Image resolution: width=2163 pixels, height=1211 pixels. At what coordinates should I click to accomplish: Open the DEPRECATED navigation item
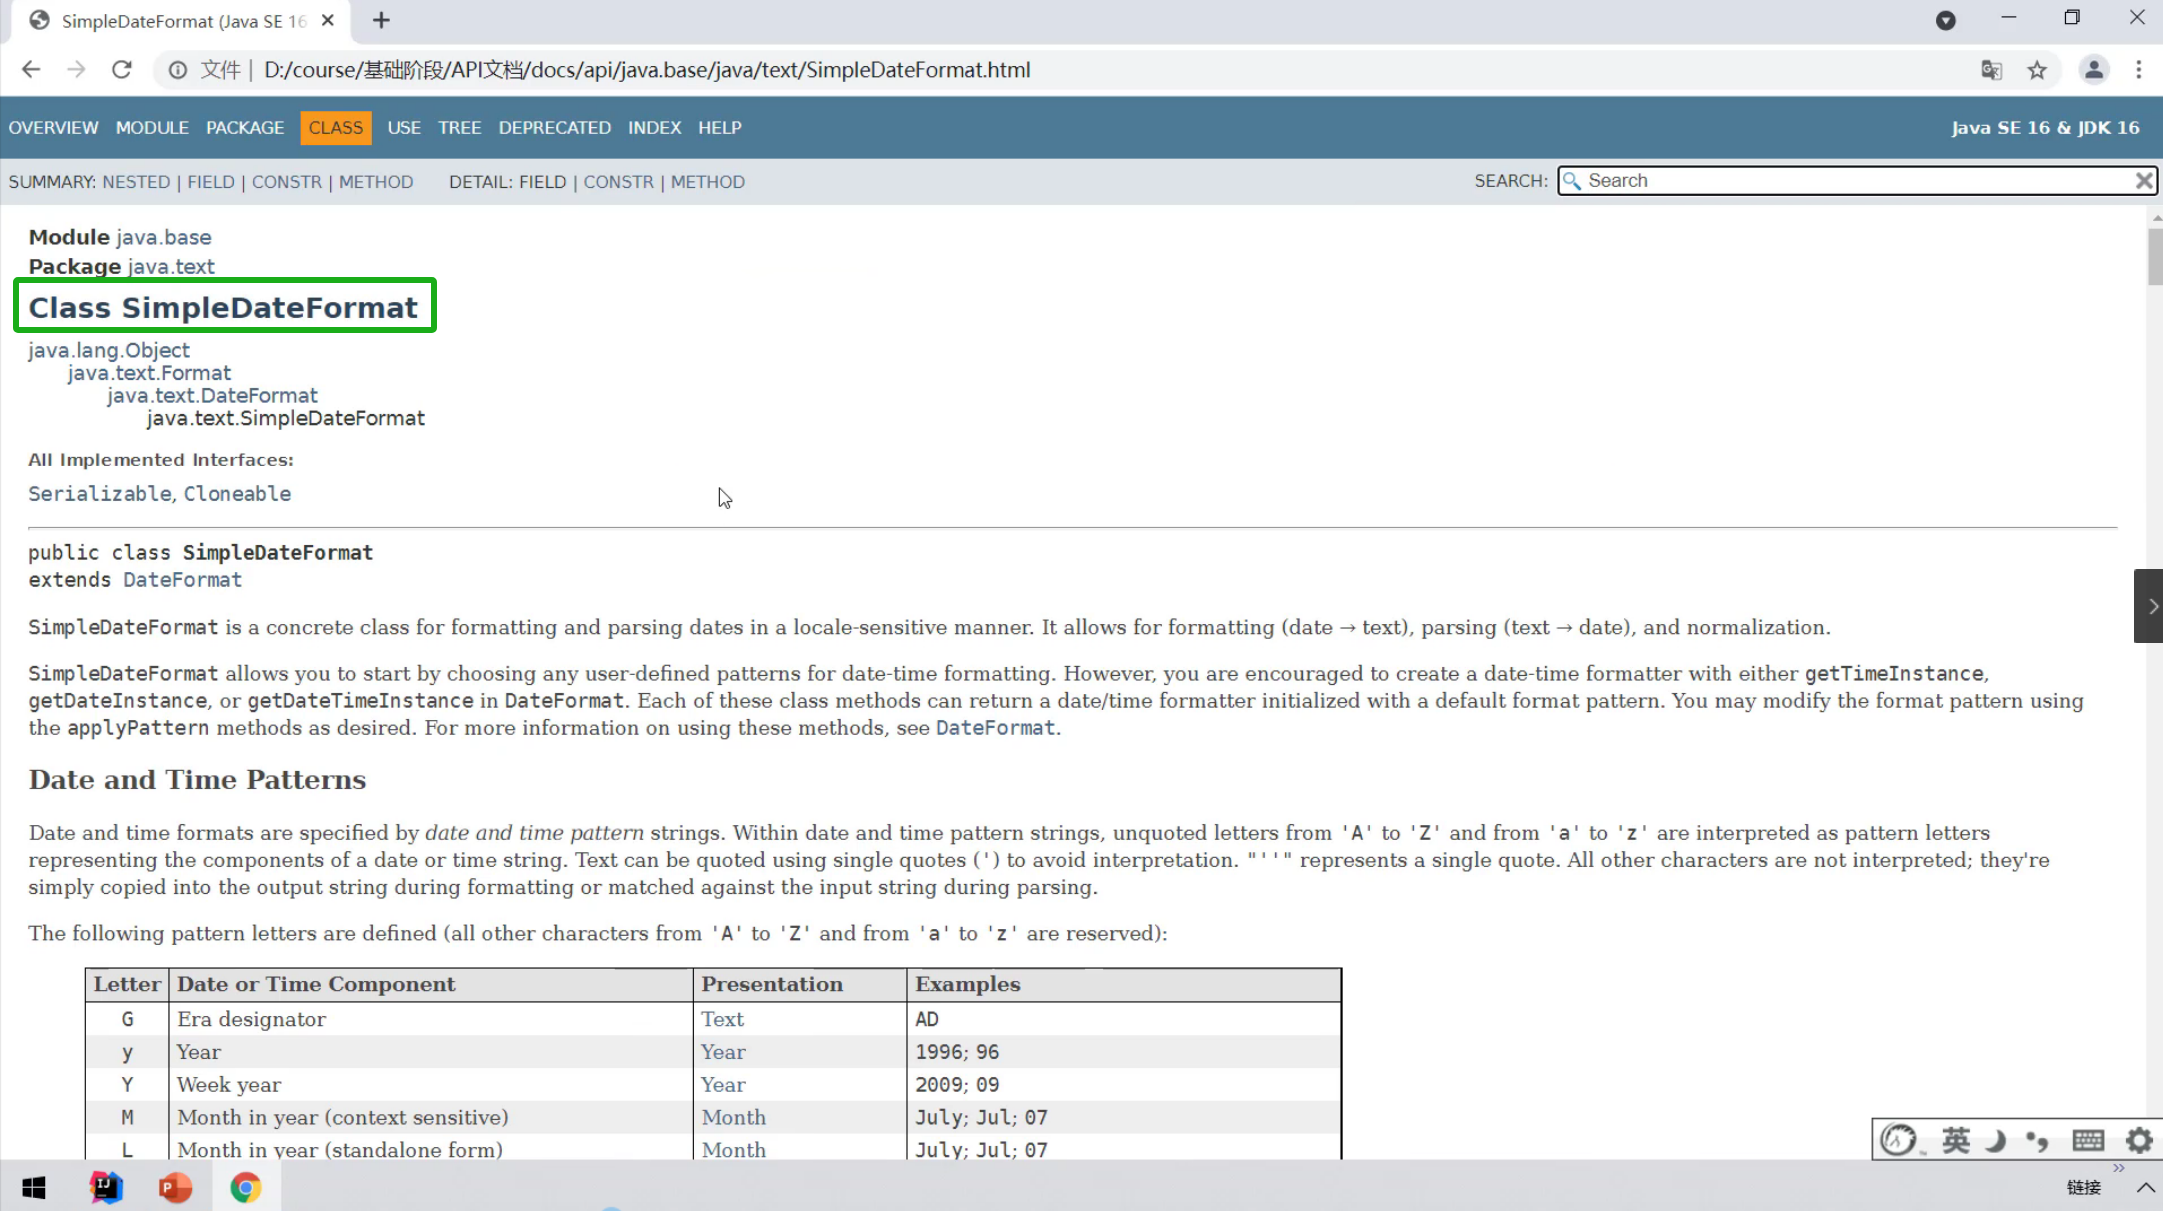coord(554,128)
